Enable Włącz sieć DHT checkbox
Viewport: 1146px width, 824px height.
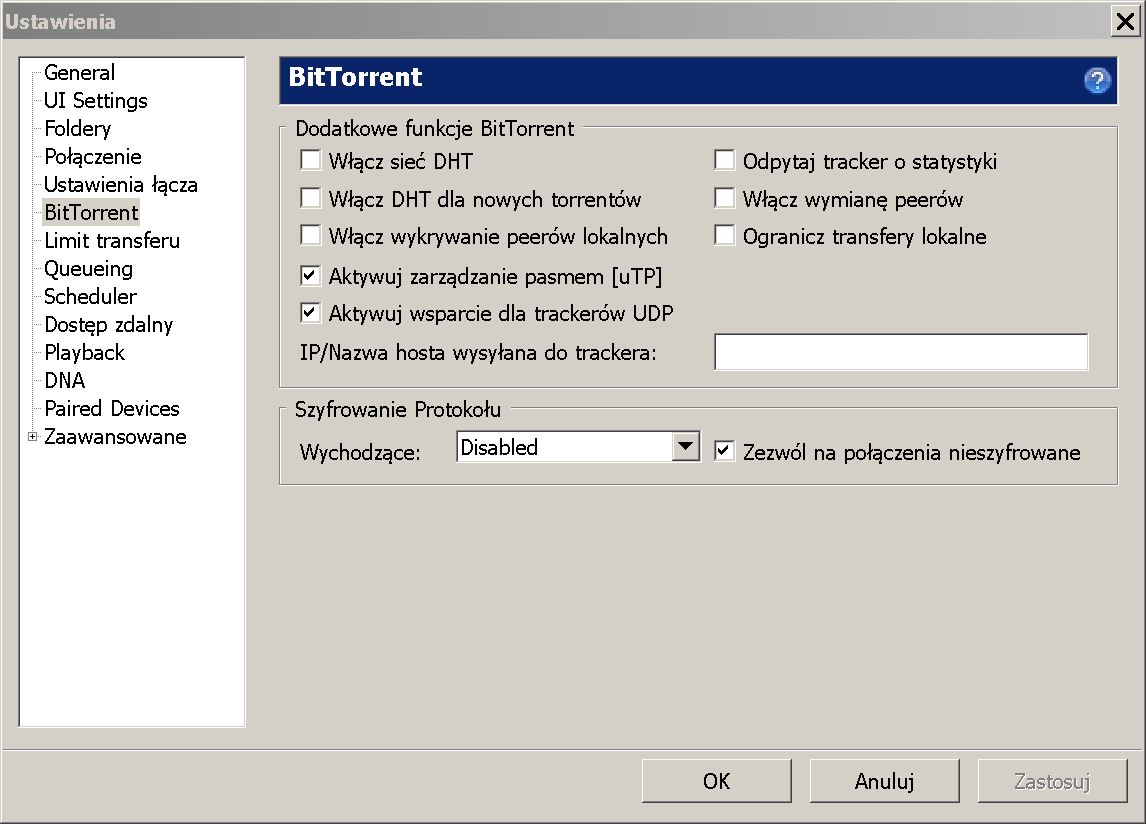coord(311,160)
